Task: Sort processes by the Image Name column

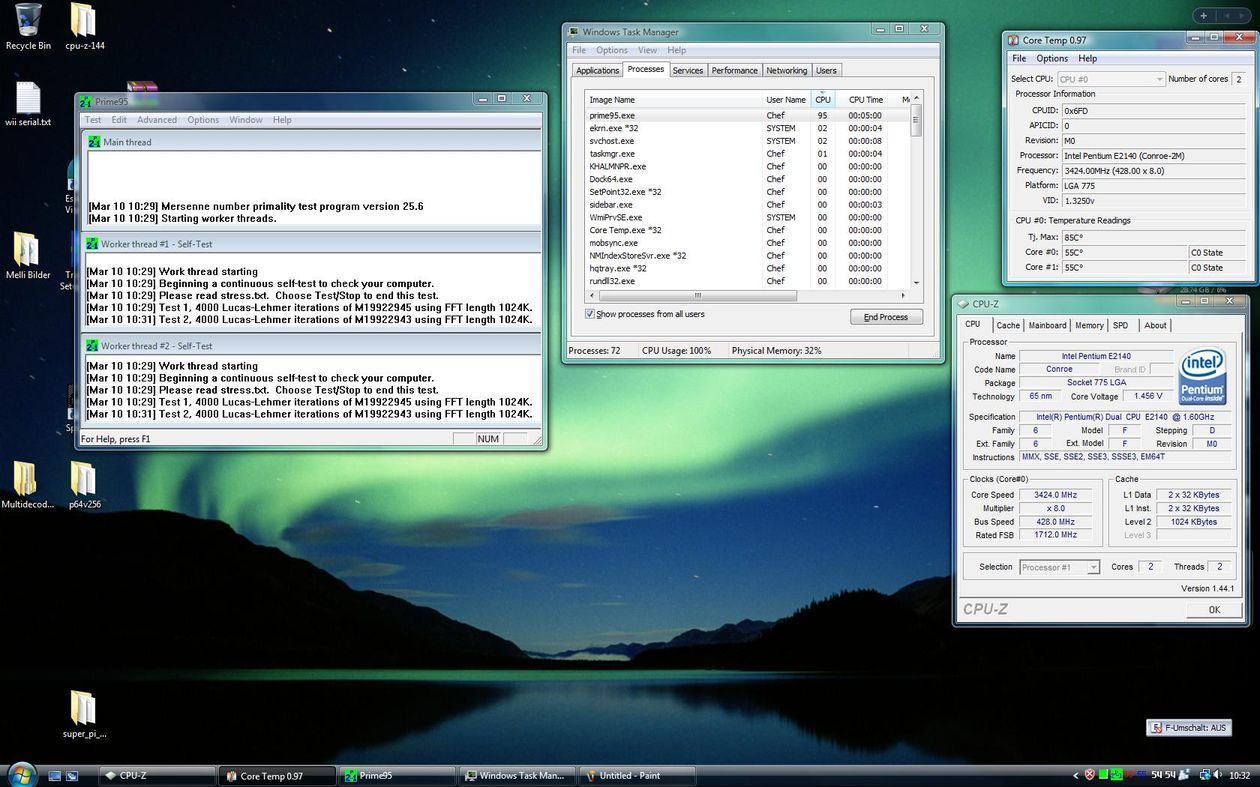Action: tap(673, 99)
